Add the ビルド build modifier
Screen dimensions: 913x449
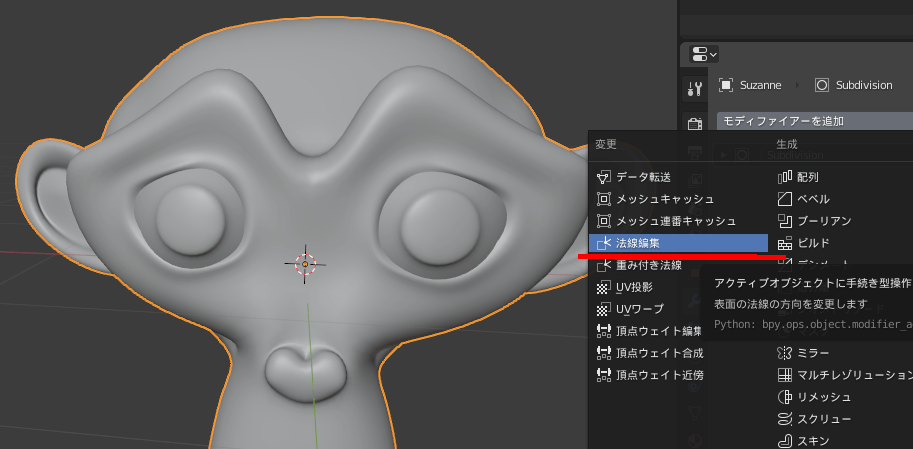[x=843, y=243]
